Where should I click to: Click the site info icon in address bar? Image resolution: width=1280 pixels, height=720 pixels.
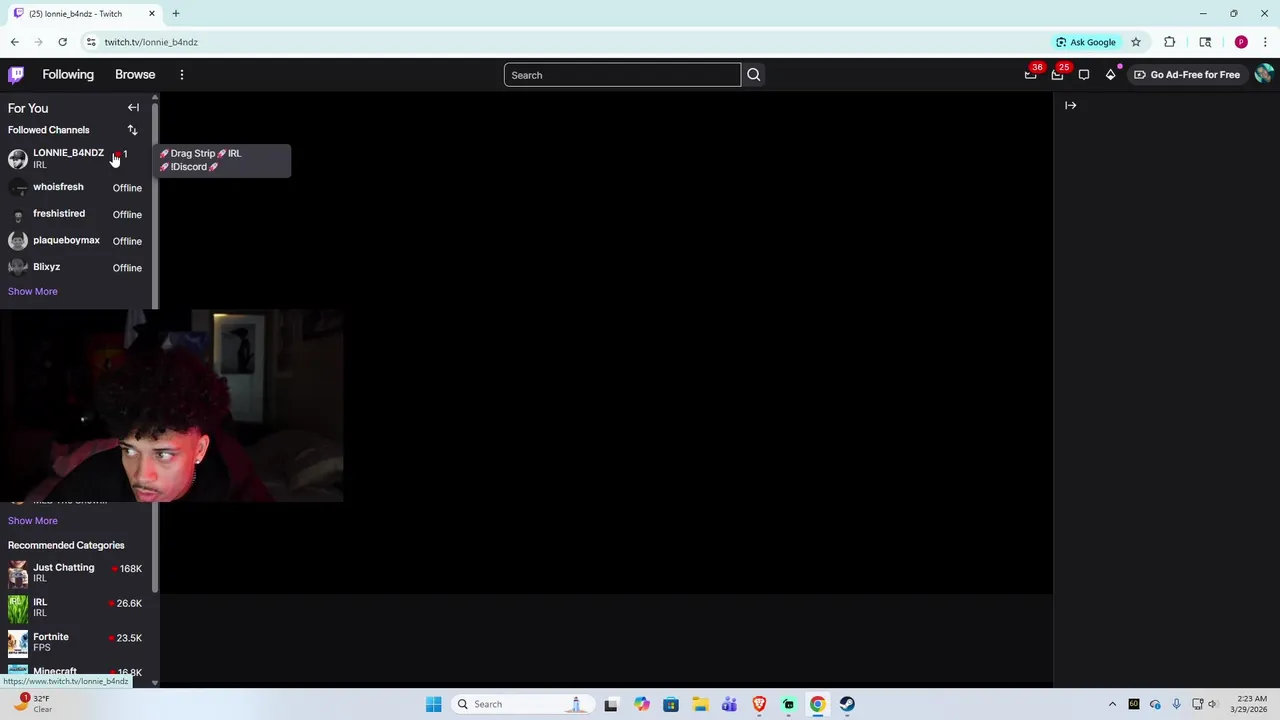click(91, 42)
